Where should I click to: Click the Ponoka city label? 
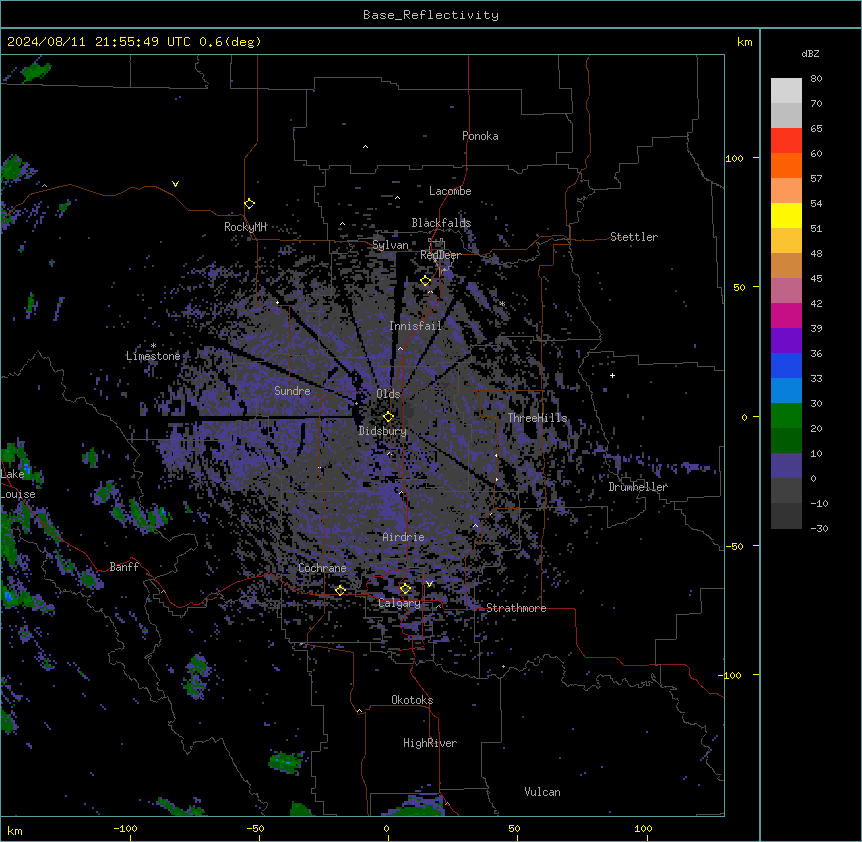tap(480, 136)
